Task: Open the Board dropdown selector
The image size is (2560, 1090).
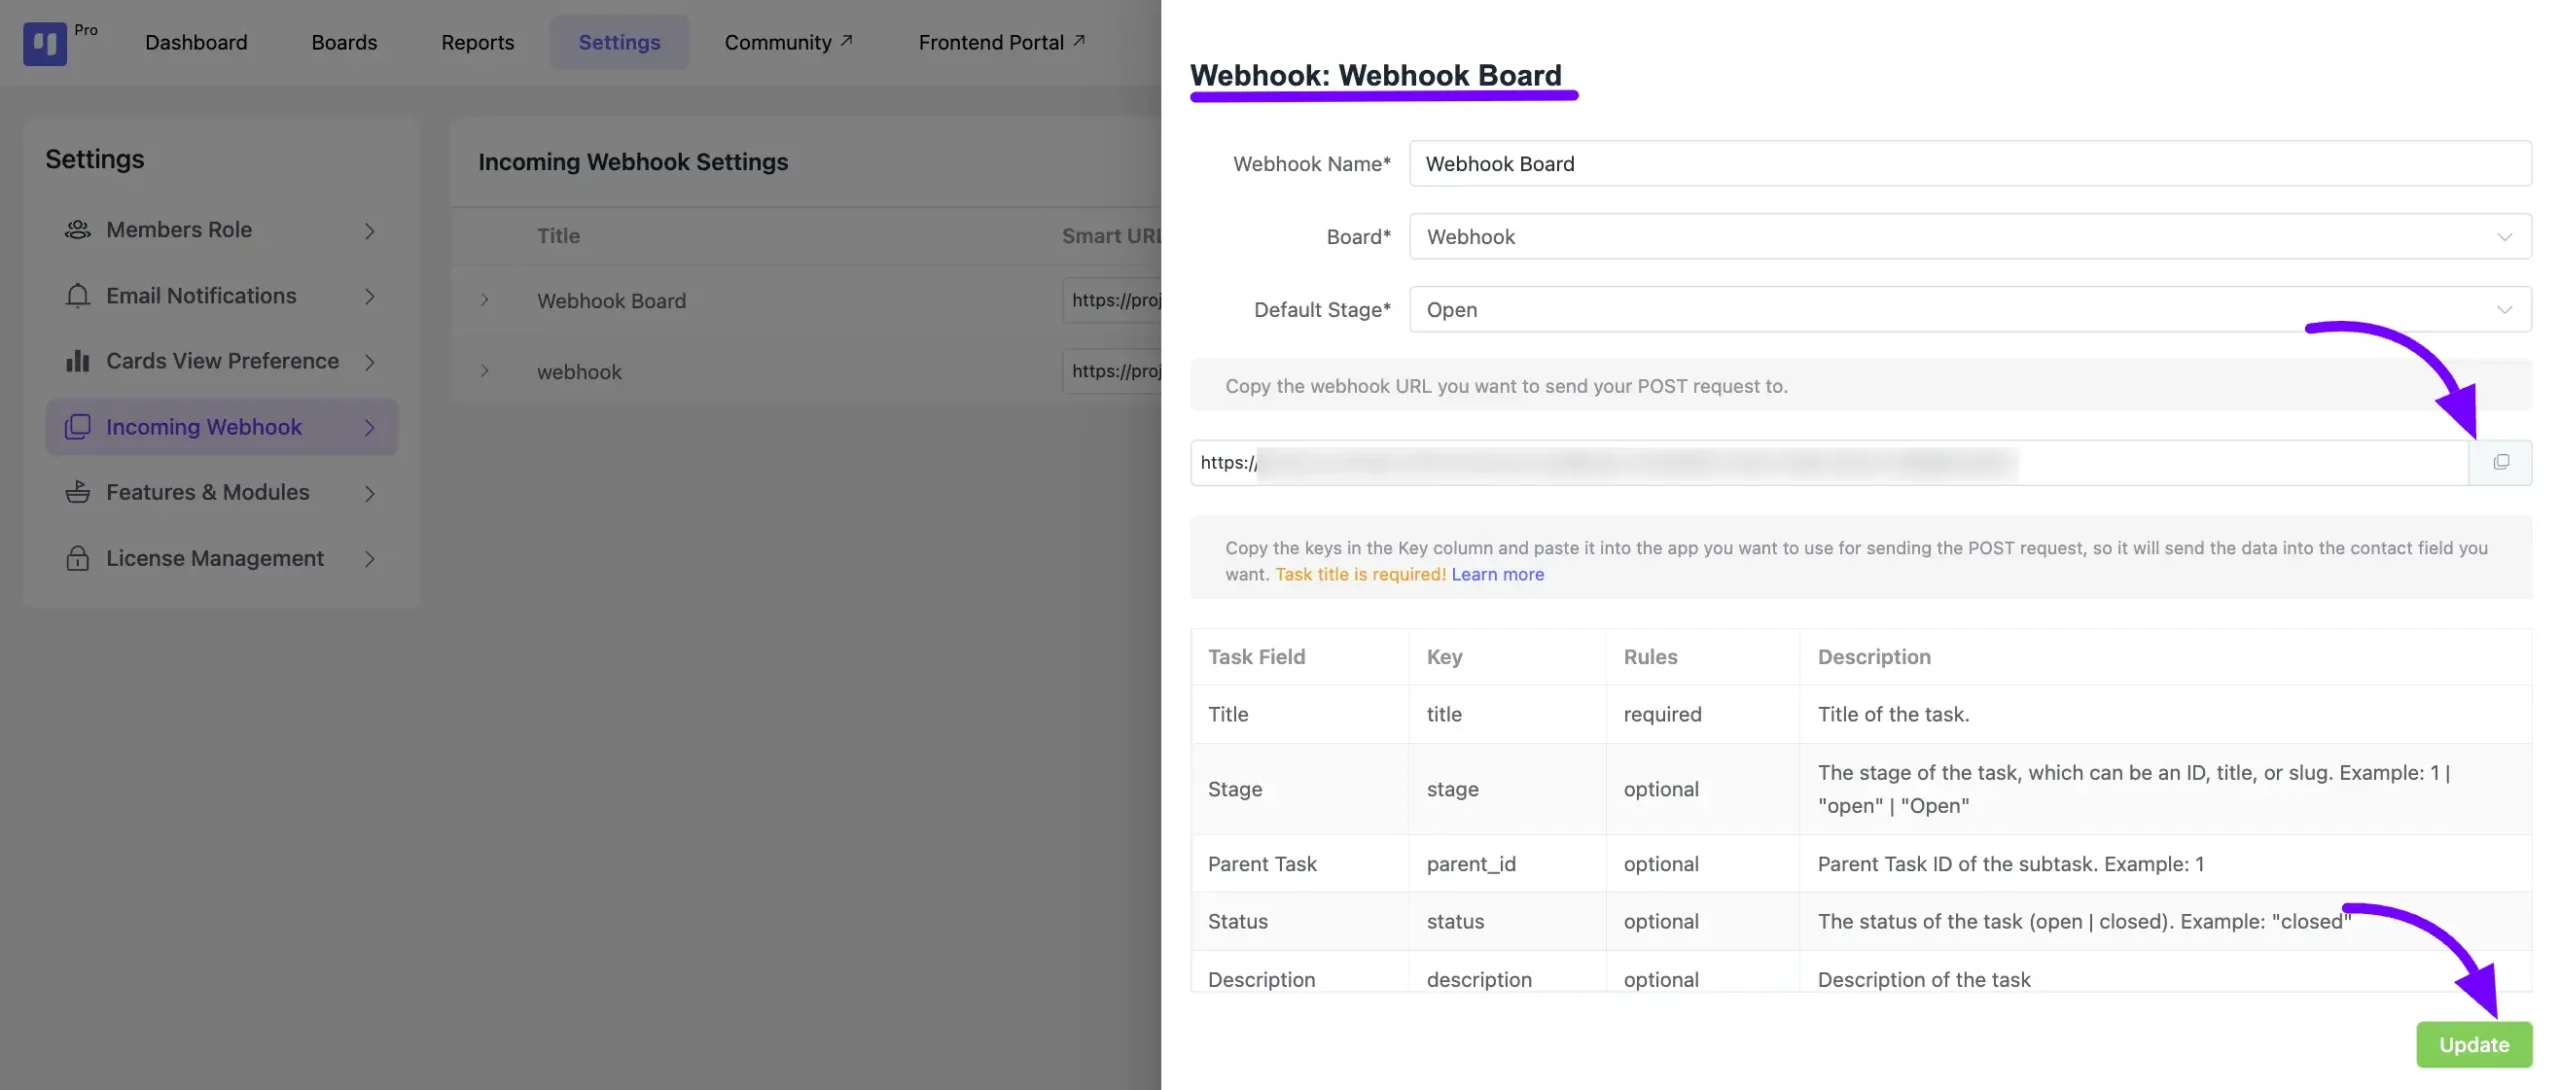Action: (x=1971, y=237)
